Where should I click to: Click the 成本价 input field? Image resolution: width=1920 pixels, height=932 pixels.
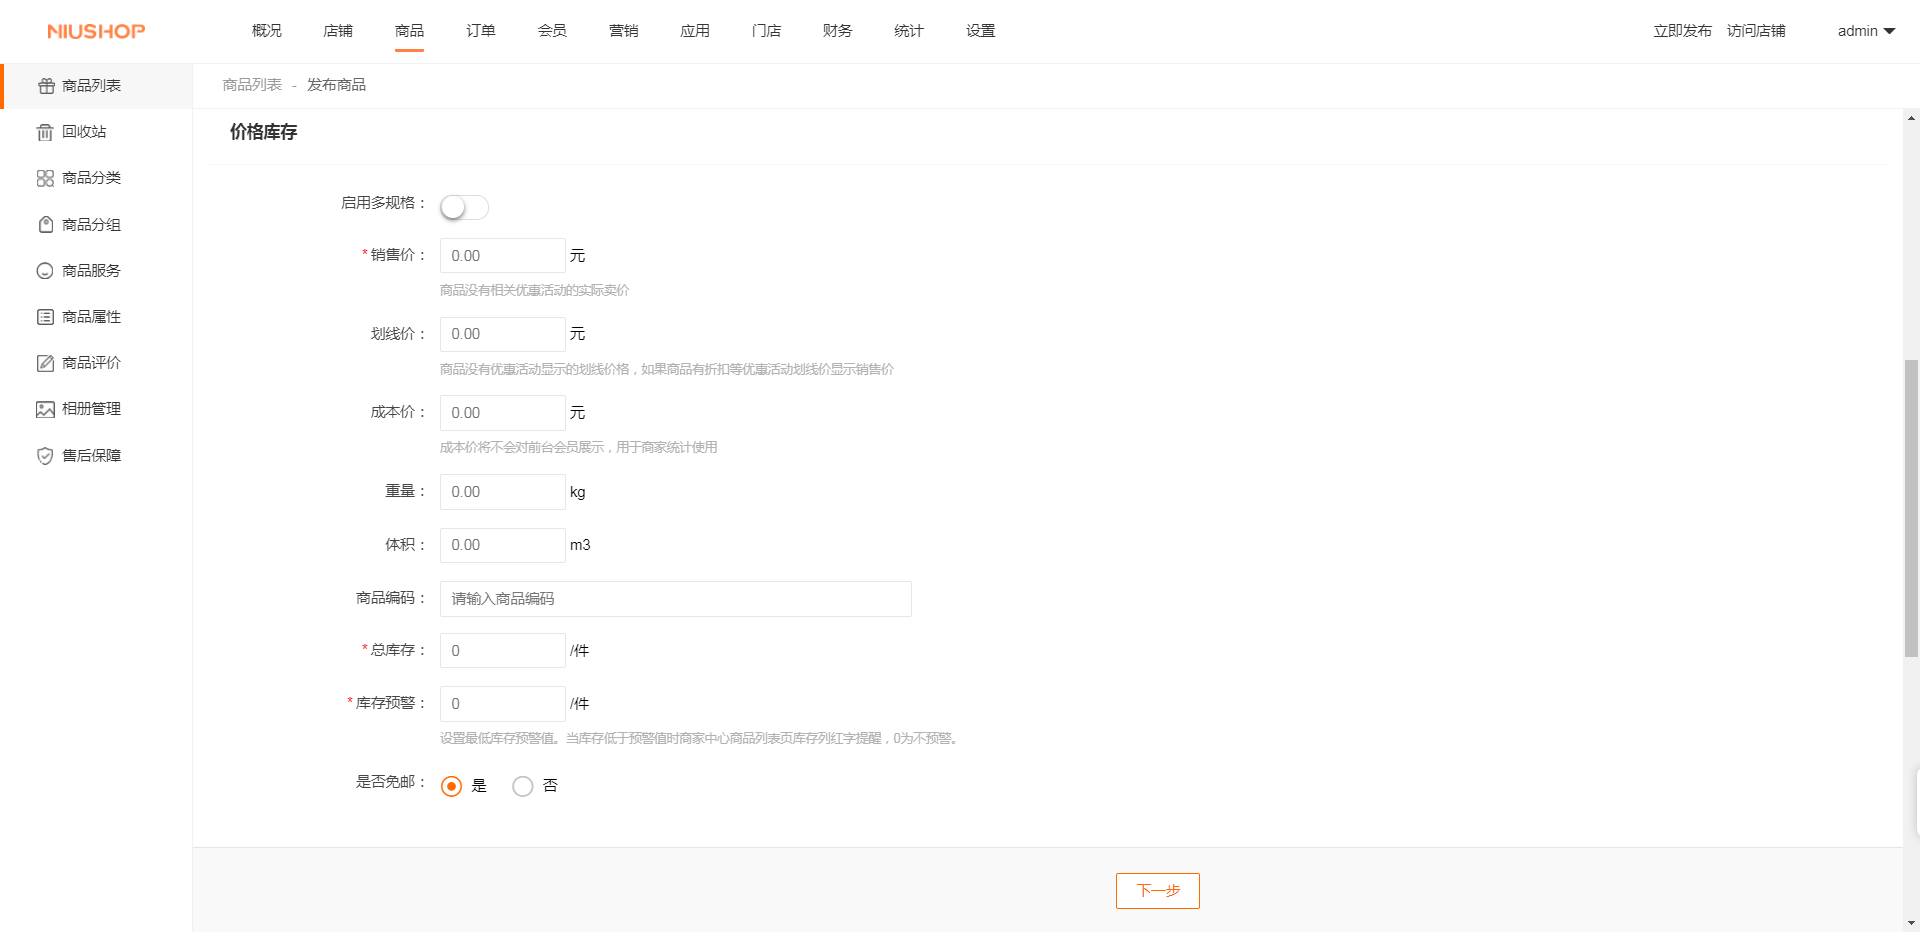click(503, 413)
